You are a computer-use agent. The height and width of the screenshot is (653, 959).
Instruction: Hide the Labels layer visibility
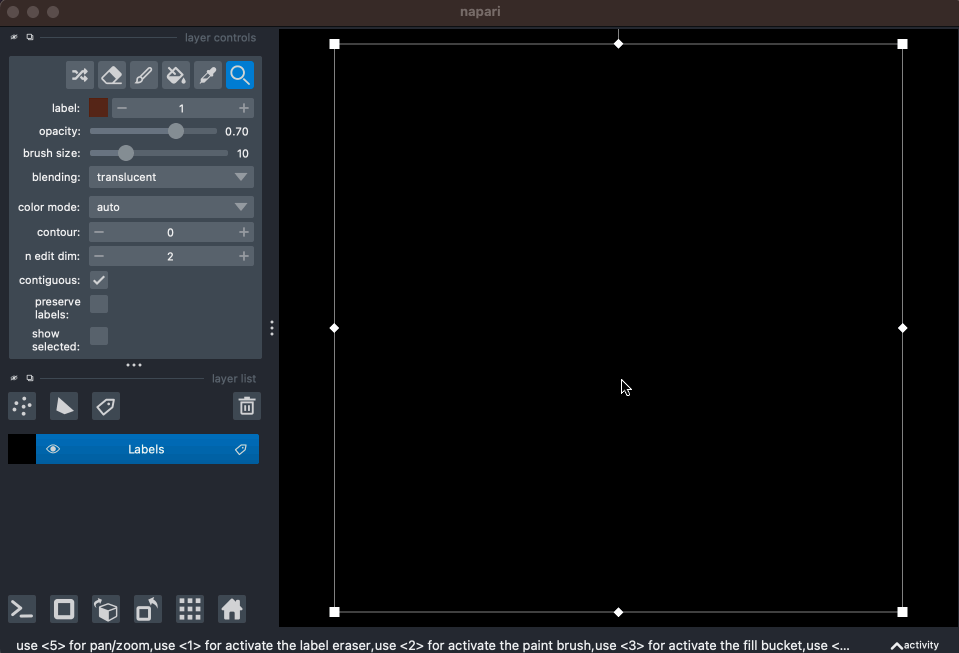pyautogui.click(x=52, y=449)
